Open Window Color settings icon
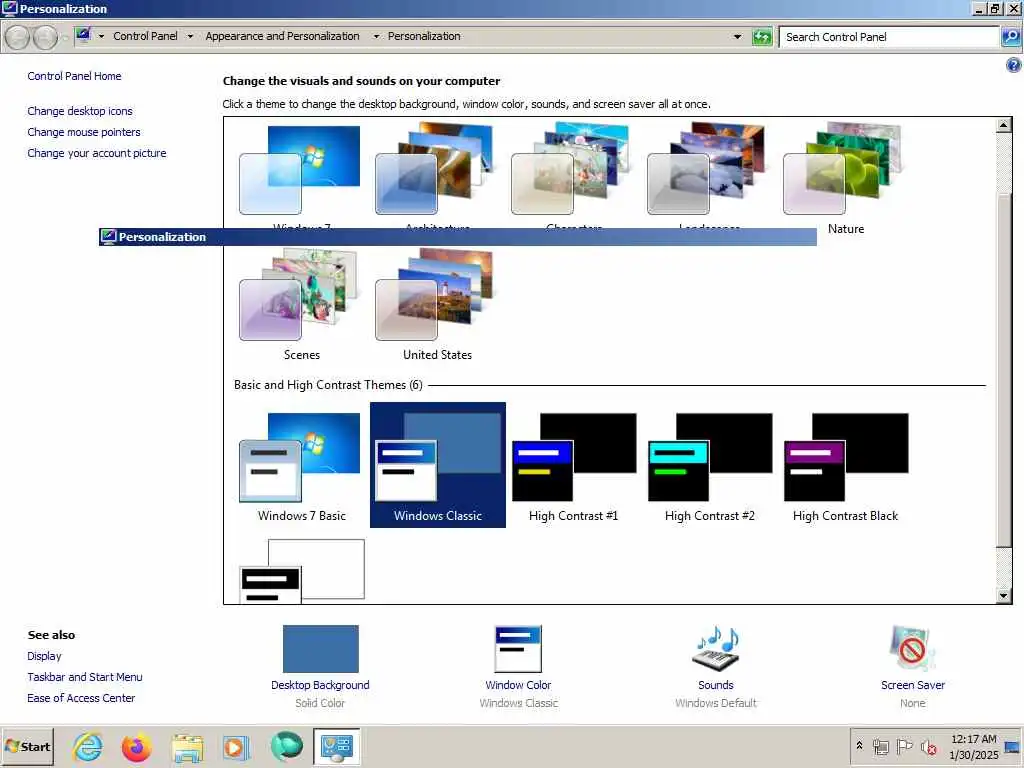This screenshot has height=768, width=1024. (x=518, y=648)
